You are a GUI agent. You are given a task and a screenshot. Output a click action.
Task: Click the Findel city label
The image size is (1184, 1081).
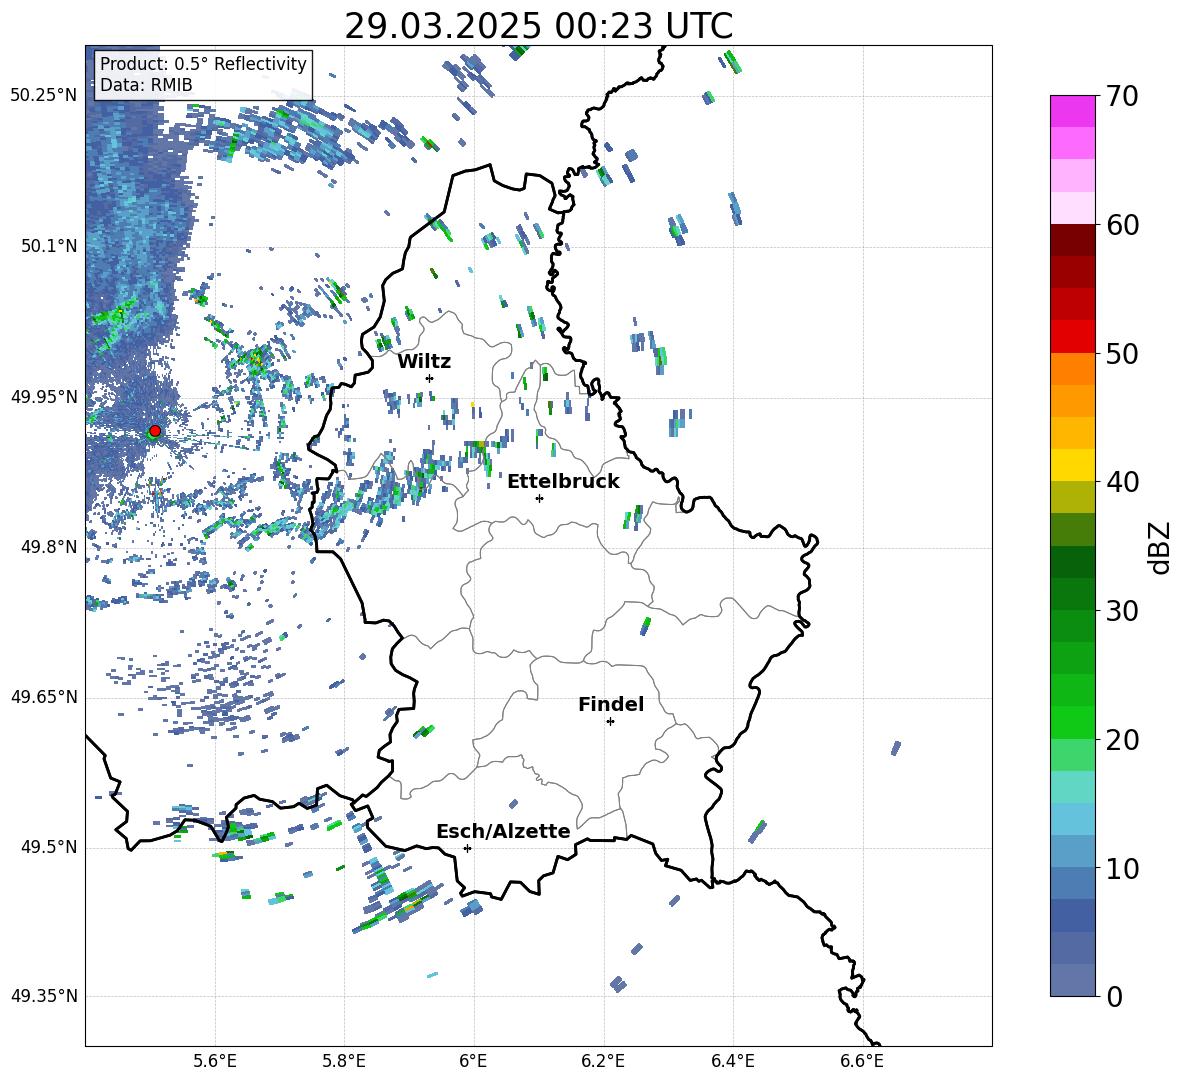(x=611, y=704)
